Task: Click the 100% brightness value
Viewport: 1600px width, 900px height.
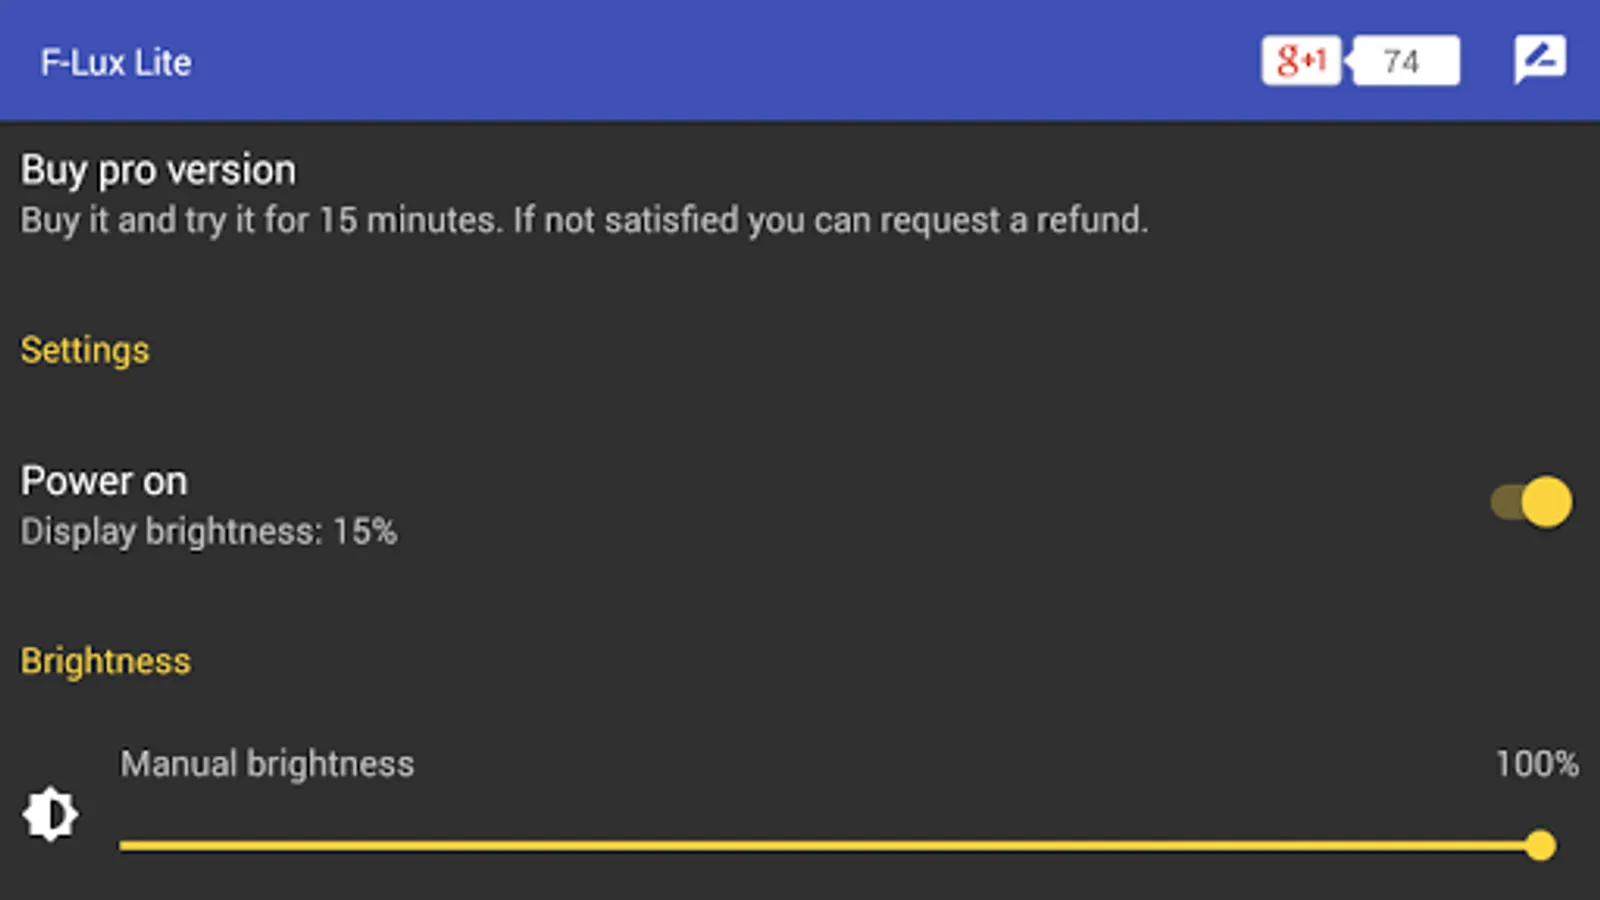Action: point(1537,763)
